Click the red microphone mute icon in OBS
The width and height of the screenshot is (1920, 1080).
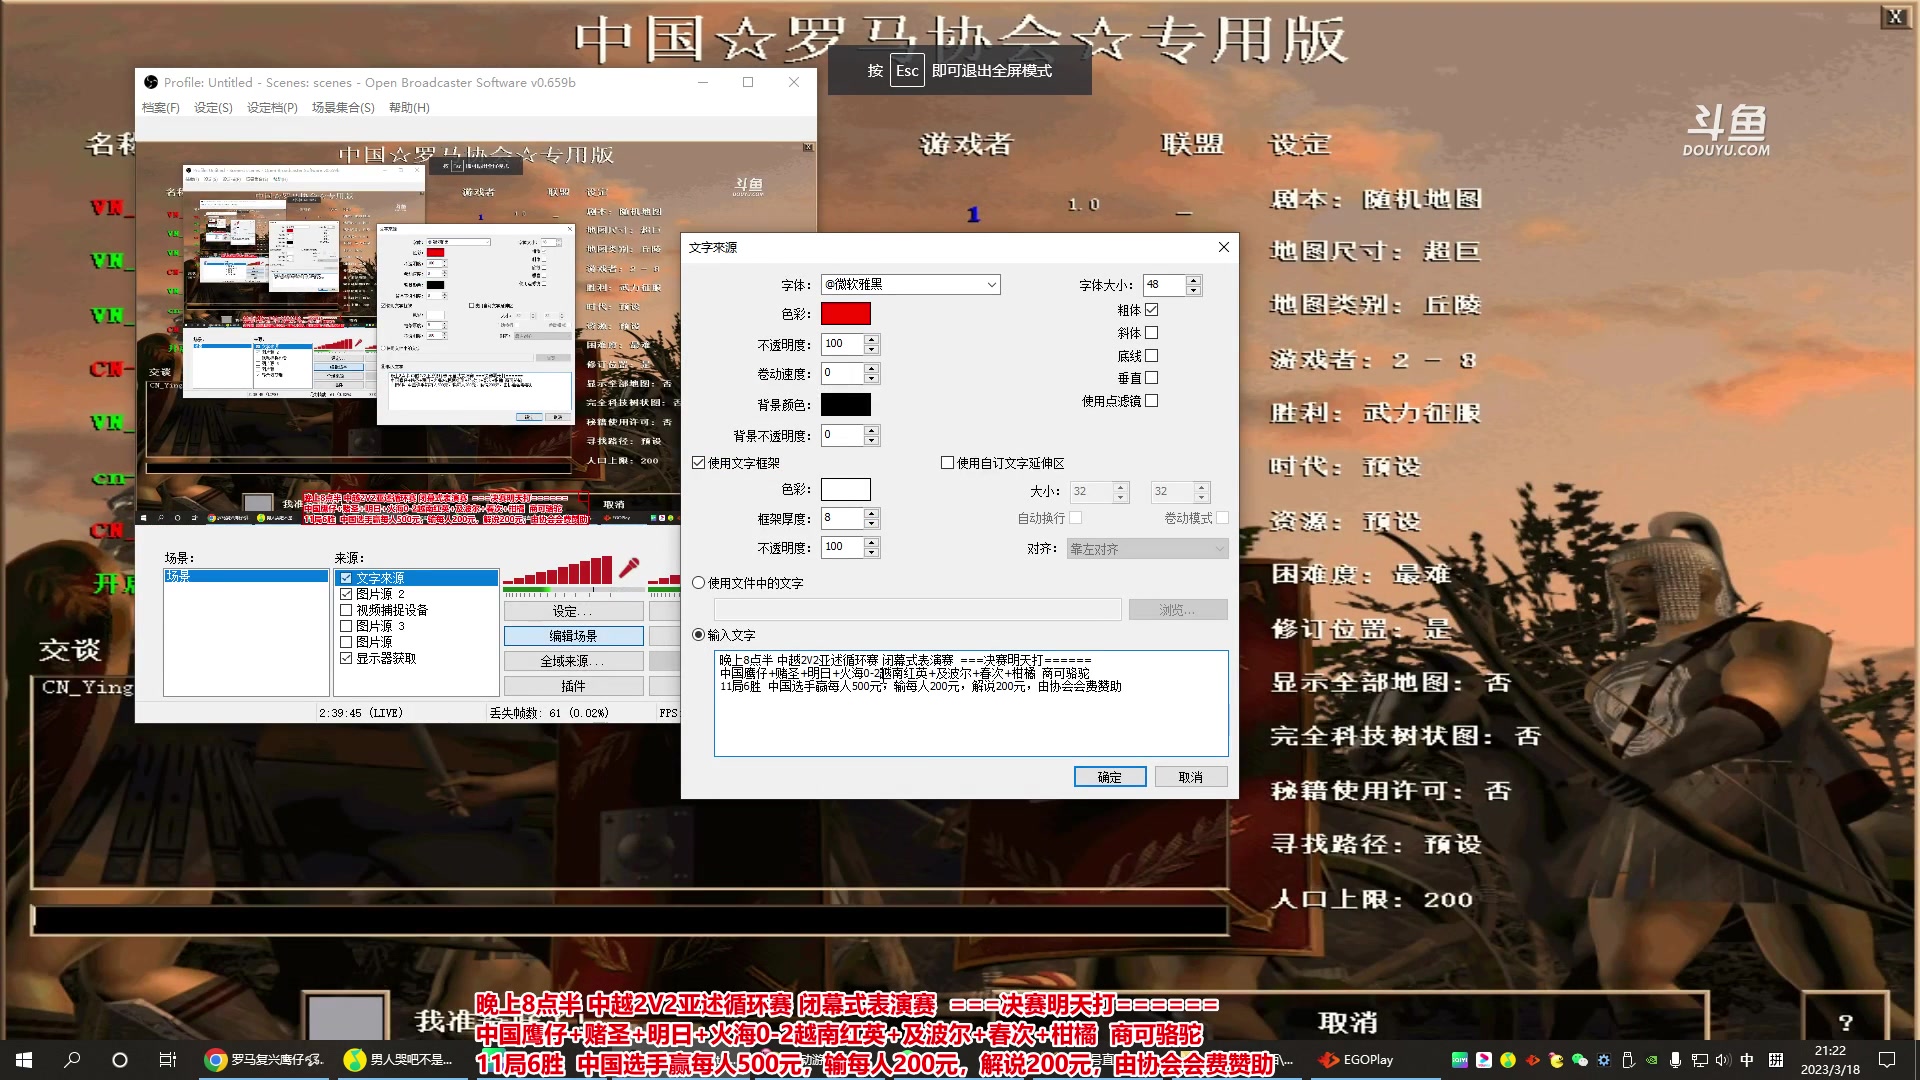click(629, 568)
